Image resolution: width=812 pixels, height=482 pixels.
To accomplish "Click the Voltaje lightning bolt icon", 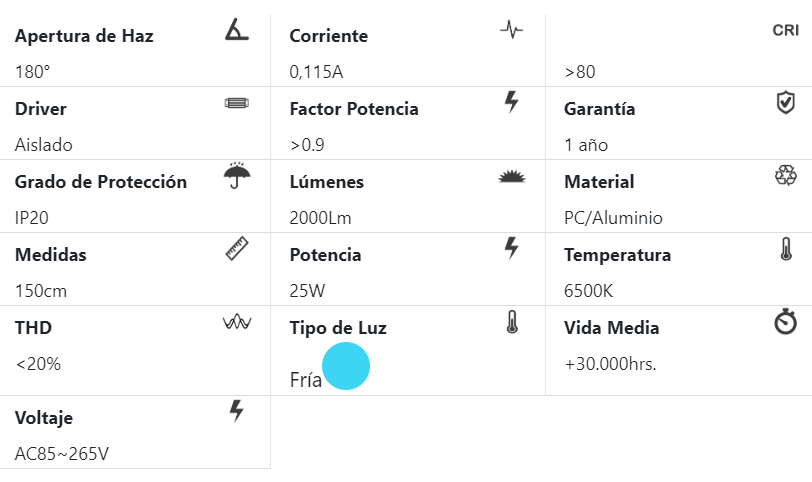I will point(237,410).
